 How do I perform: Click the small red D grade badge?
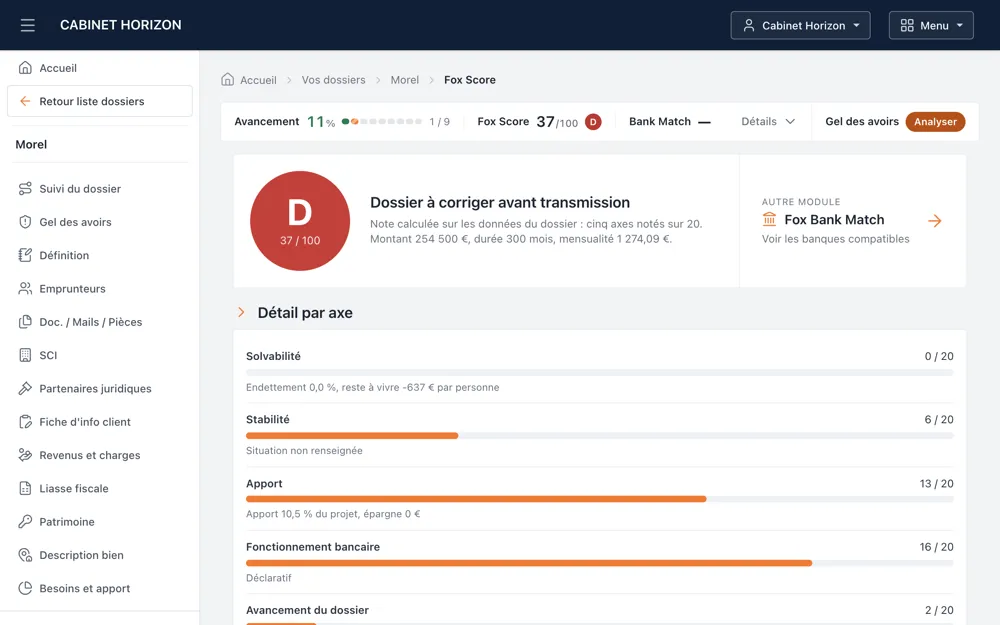point(593,122)
